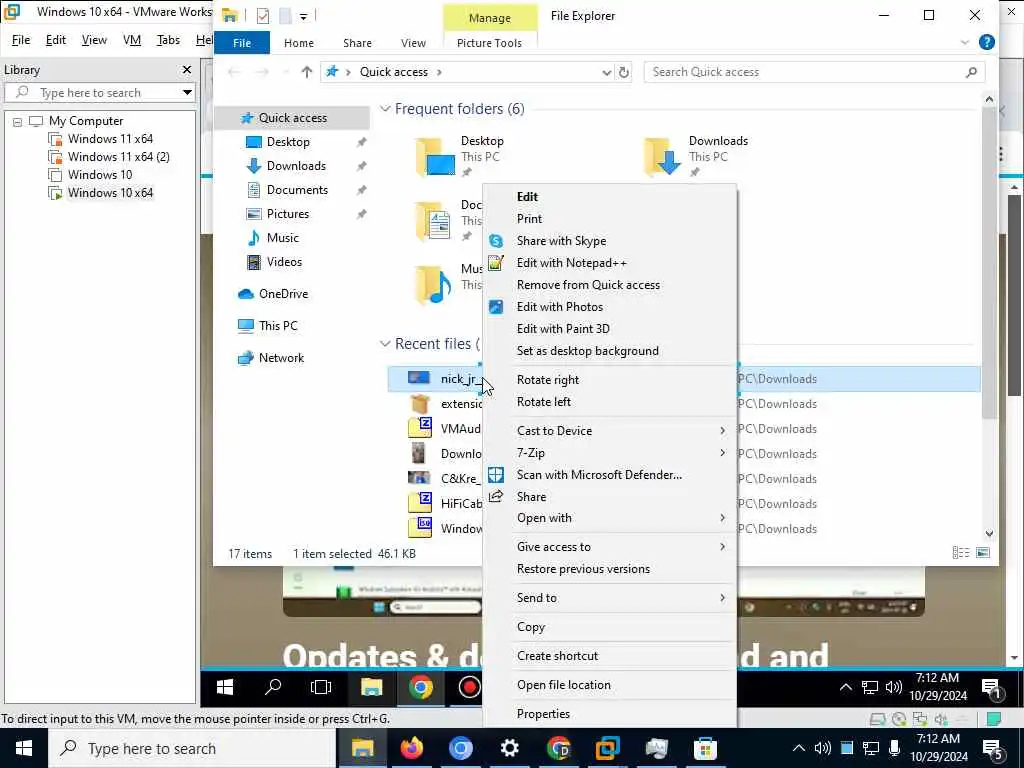
Task: Click the Share arrow icon in context menu
Action: click(496, 497)
